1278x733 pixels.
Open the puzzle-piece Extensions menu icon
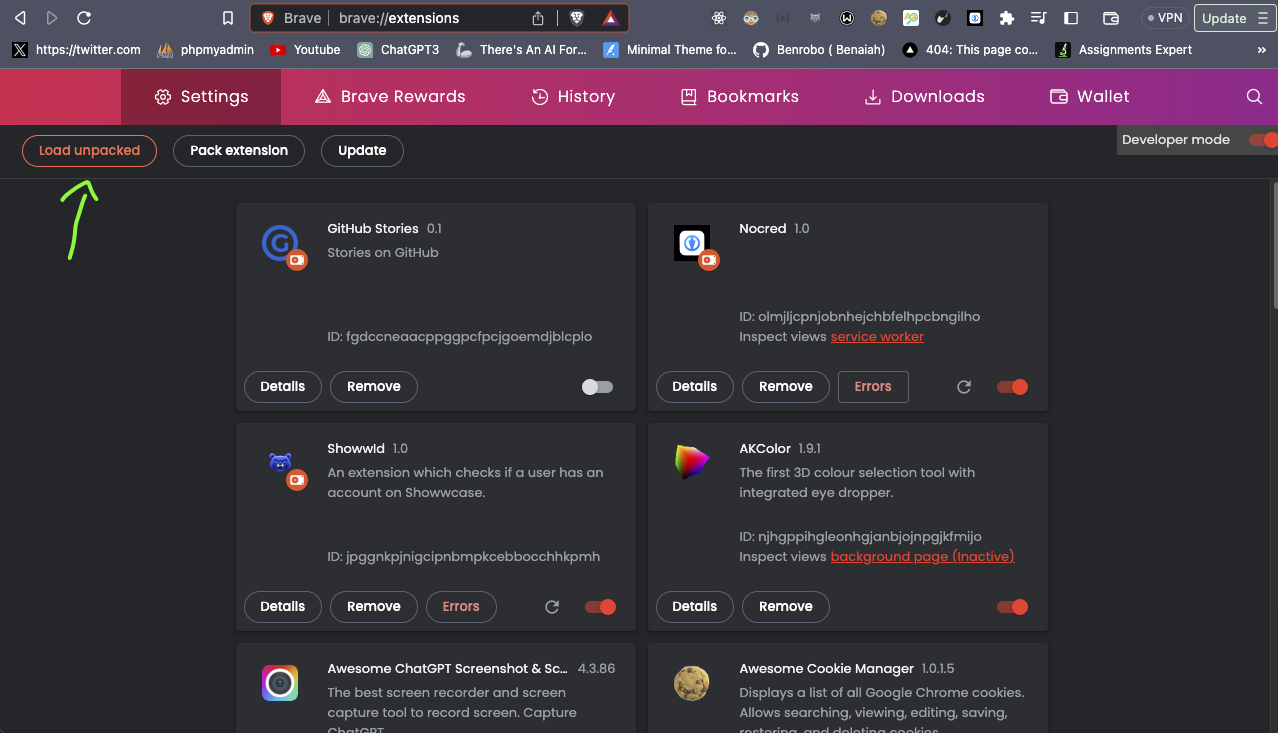pos(1007,18)
